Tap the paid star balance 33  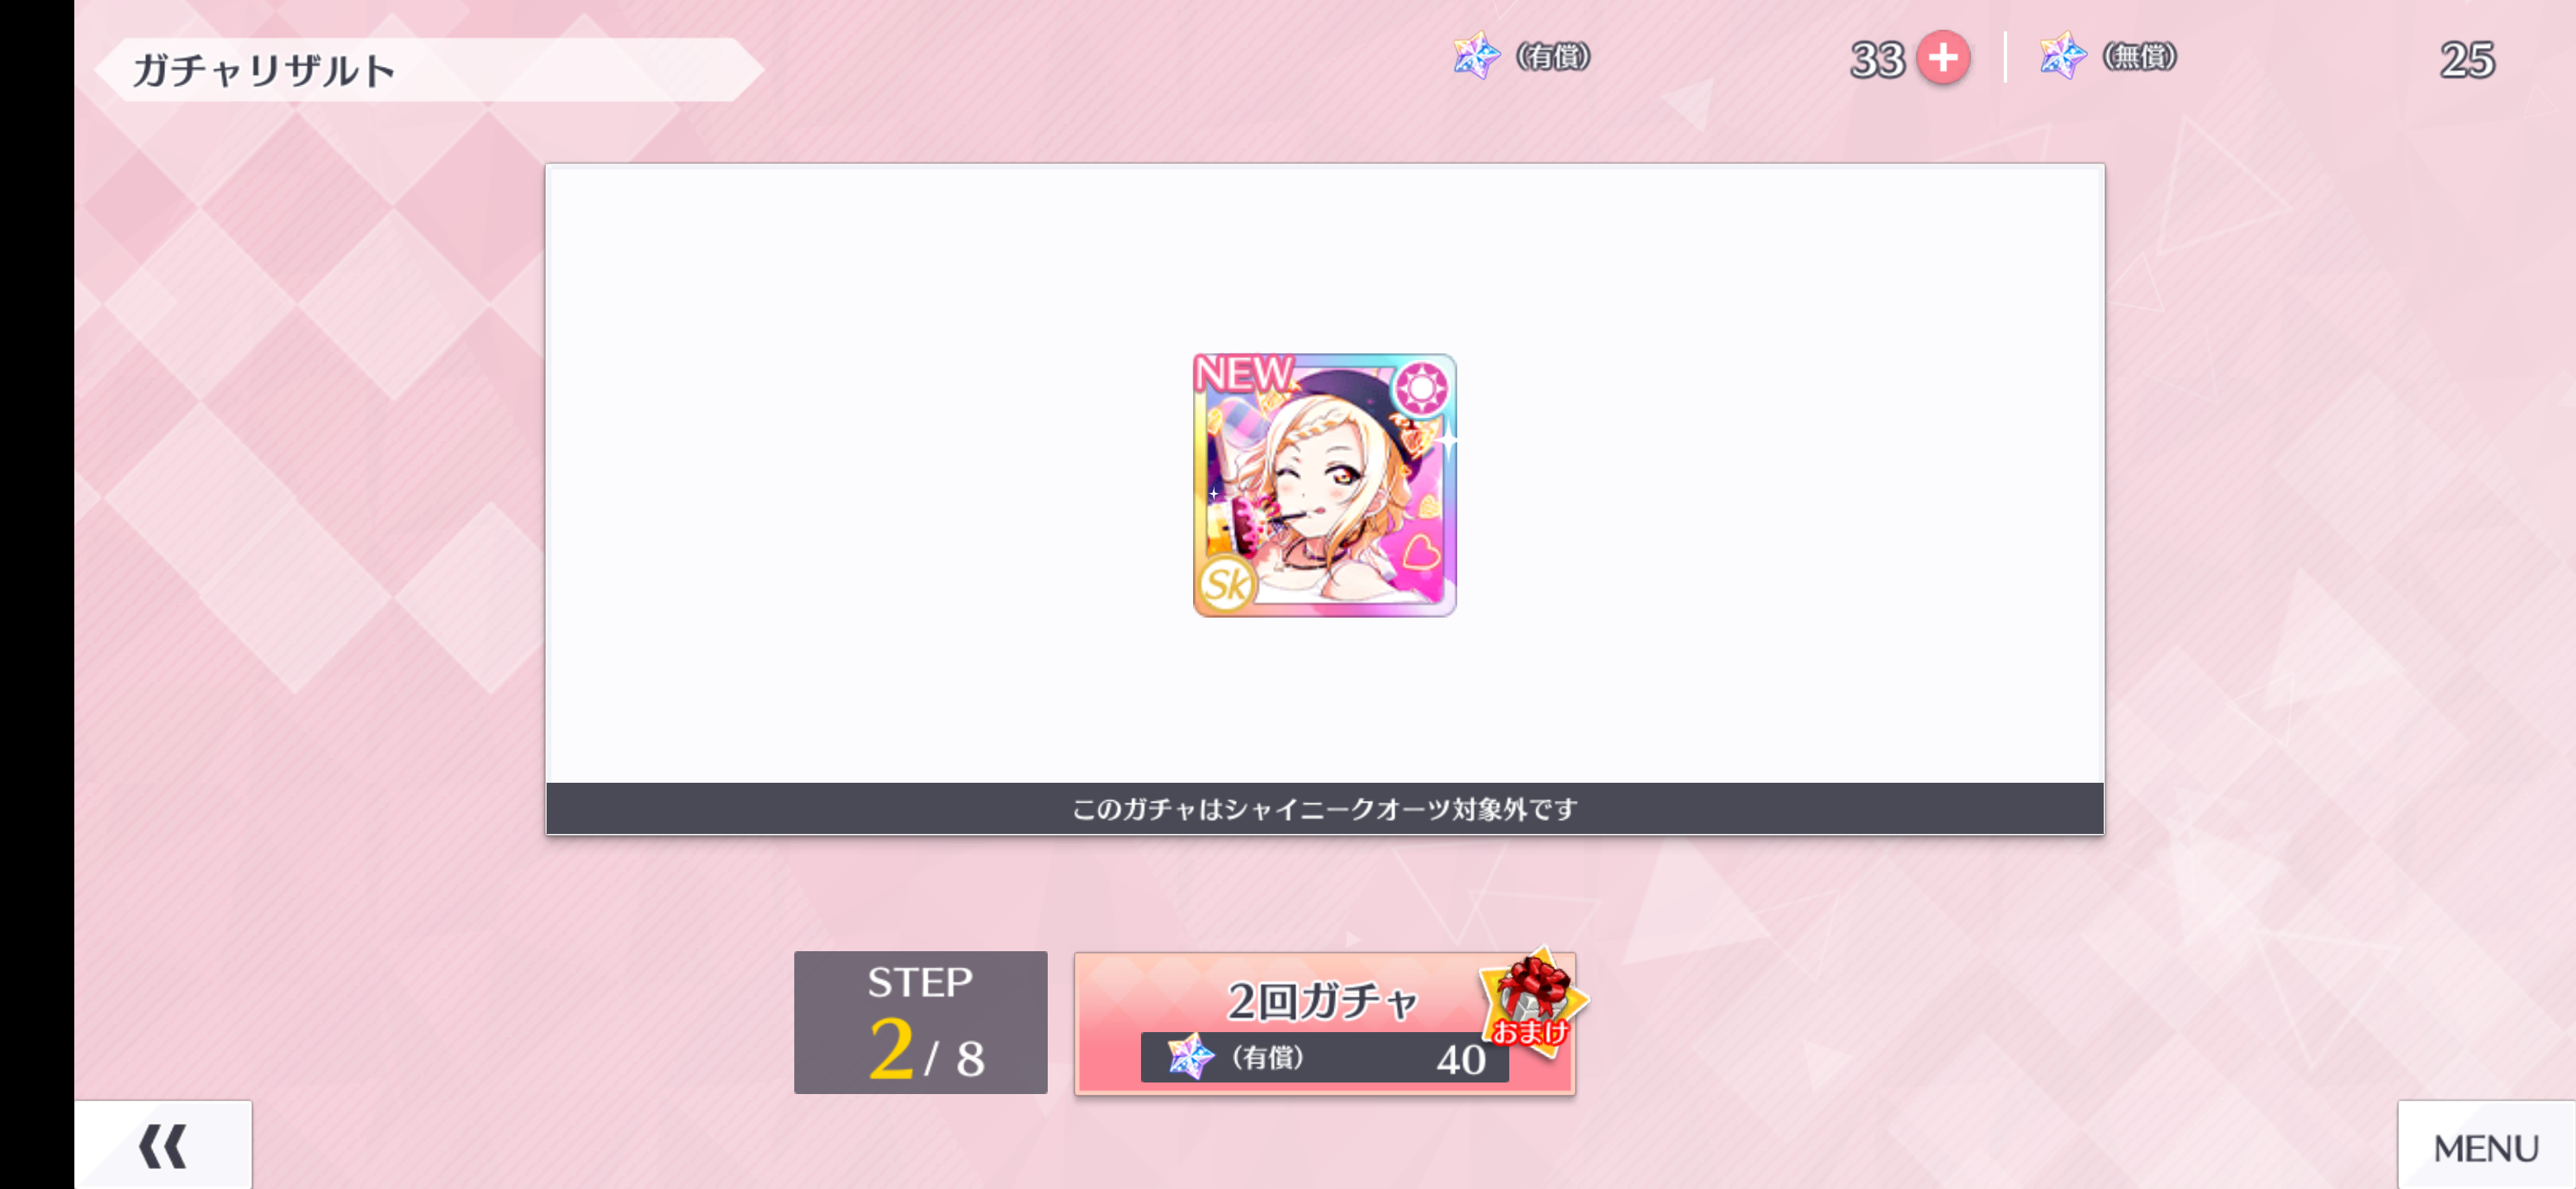pyautogui.click(x=1876, y=60)
